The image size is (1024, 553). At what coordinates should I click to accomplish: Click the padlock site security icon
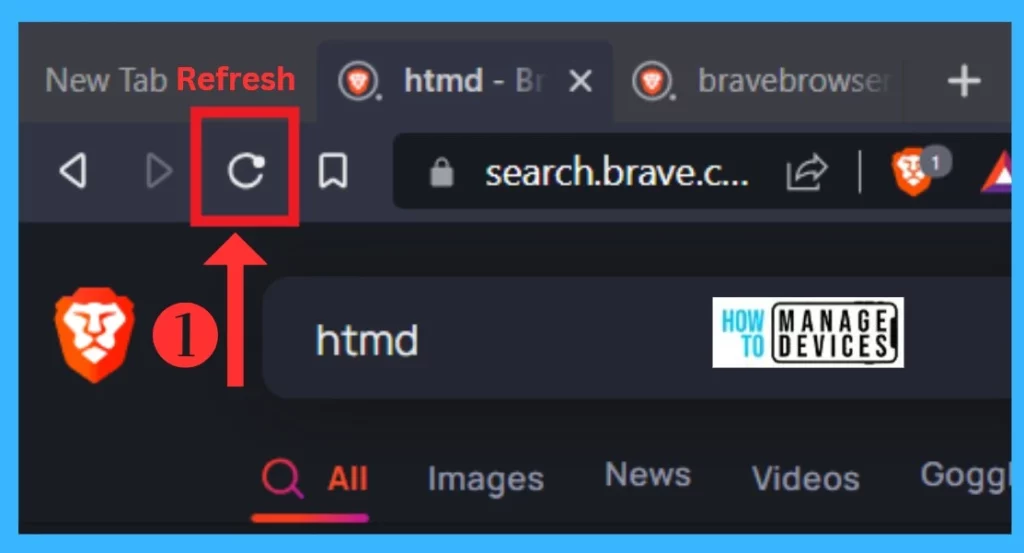point(441,172)
